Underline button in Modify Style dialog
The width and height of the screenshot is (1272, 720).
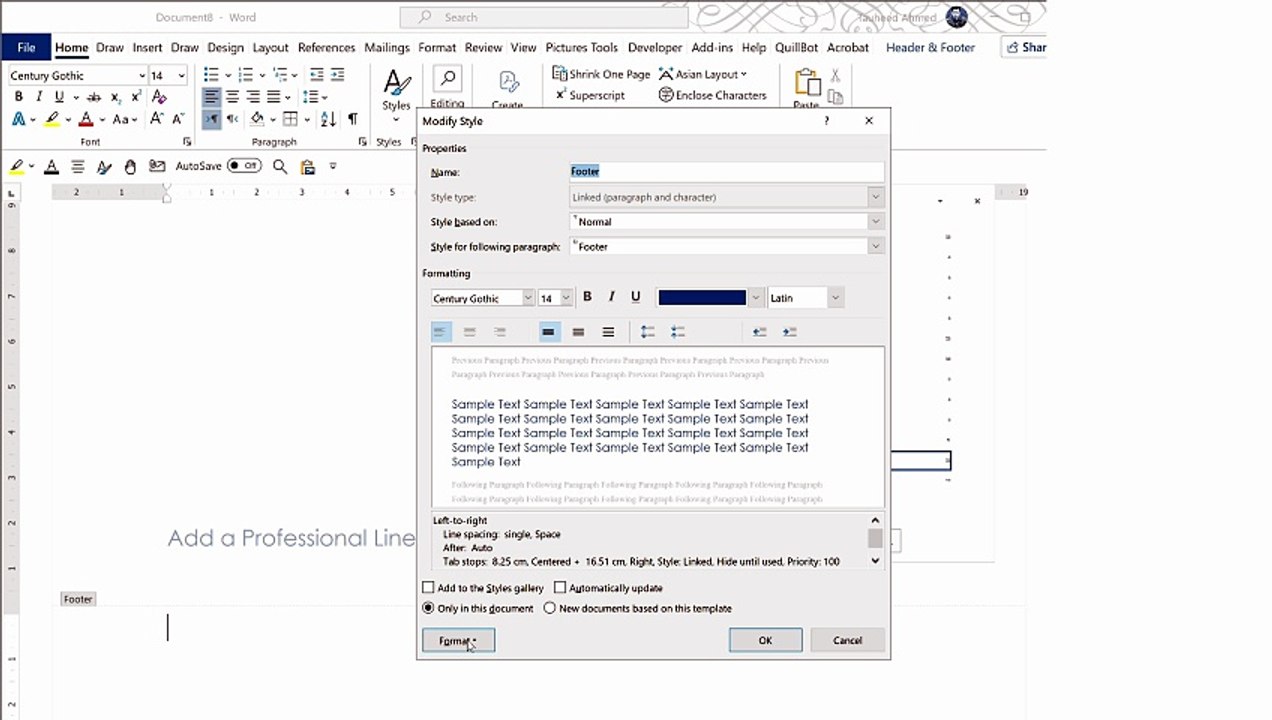pos(635,297)
